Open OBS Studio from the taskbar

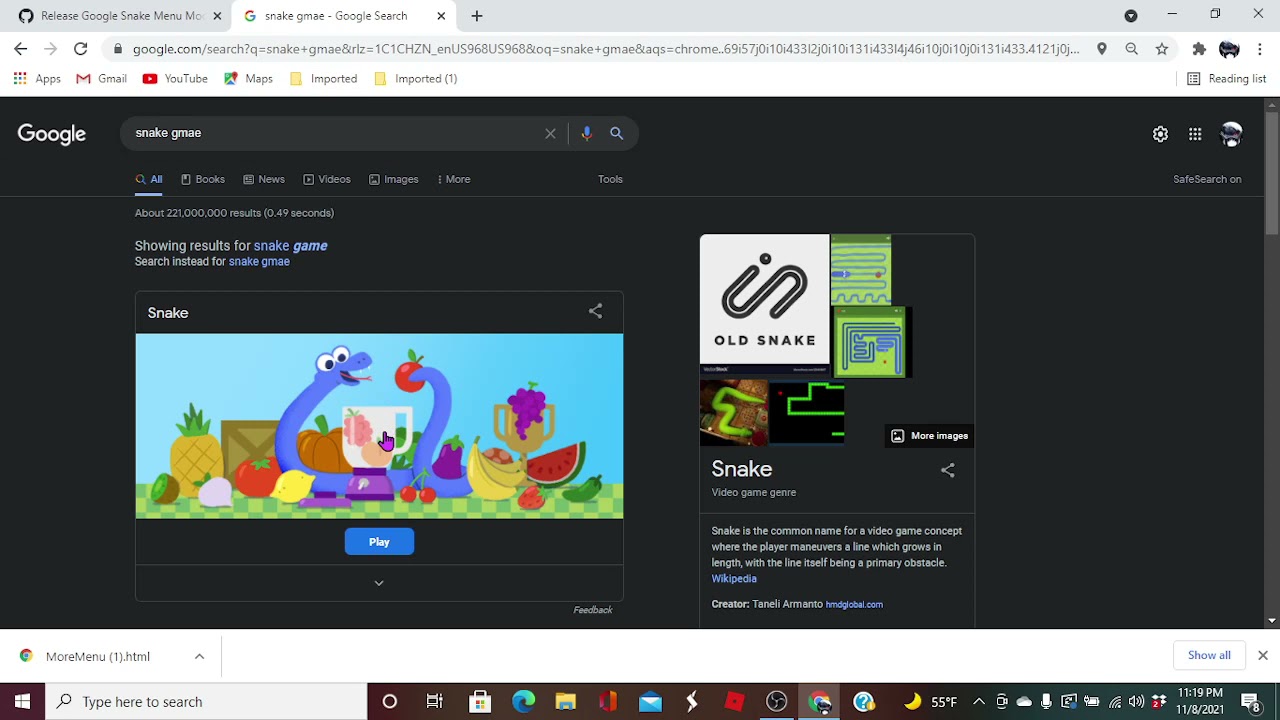[777, 701]
